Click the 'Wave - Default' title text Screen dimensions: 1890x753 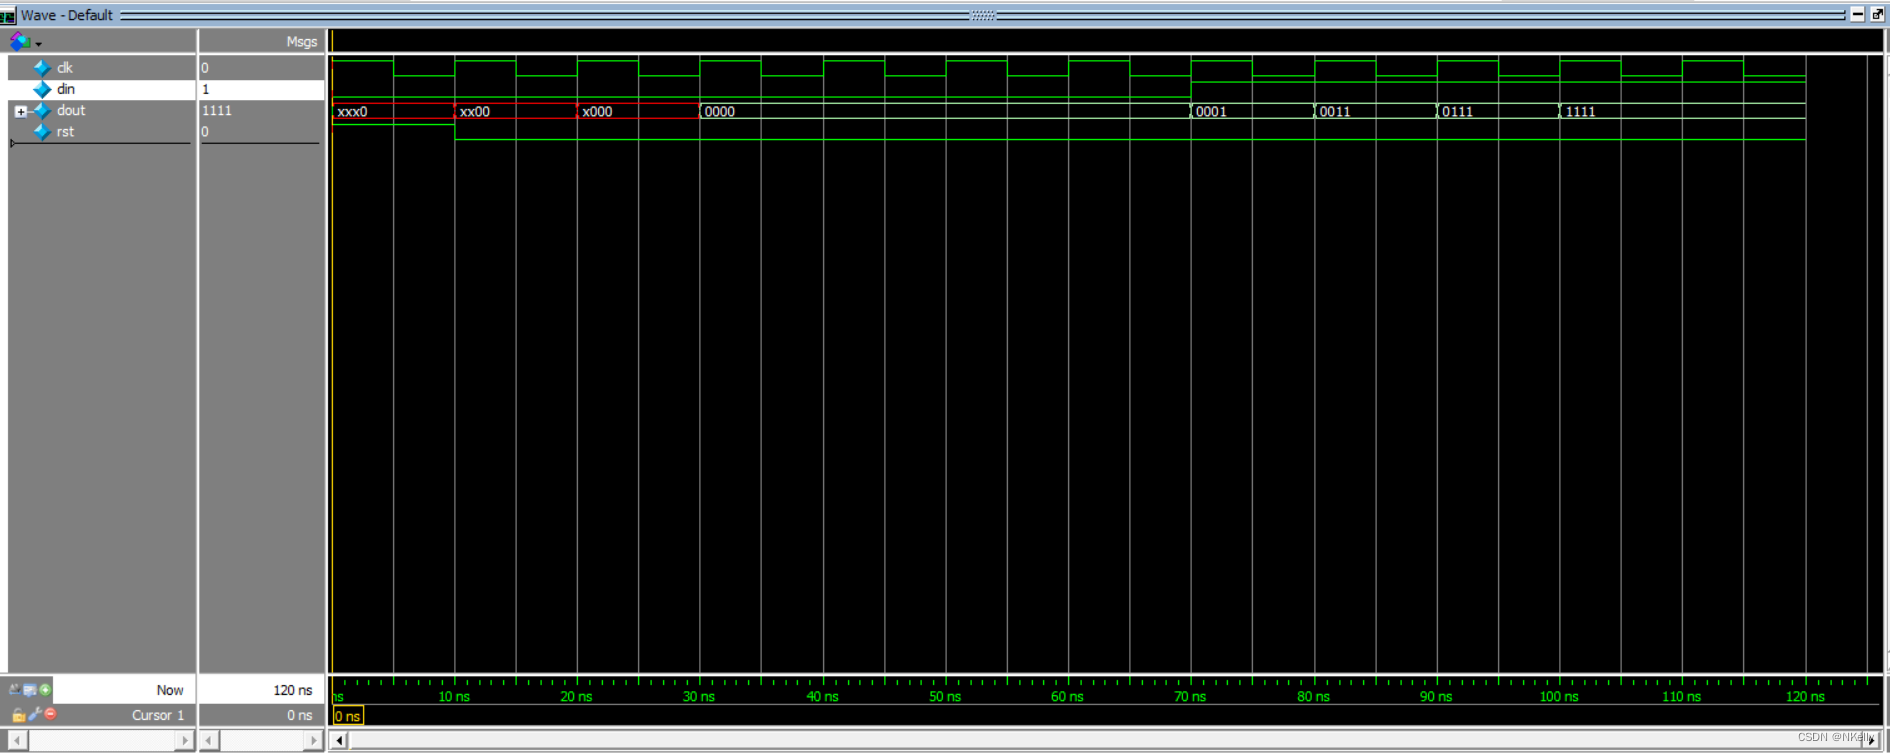click(x=67, y=15)
